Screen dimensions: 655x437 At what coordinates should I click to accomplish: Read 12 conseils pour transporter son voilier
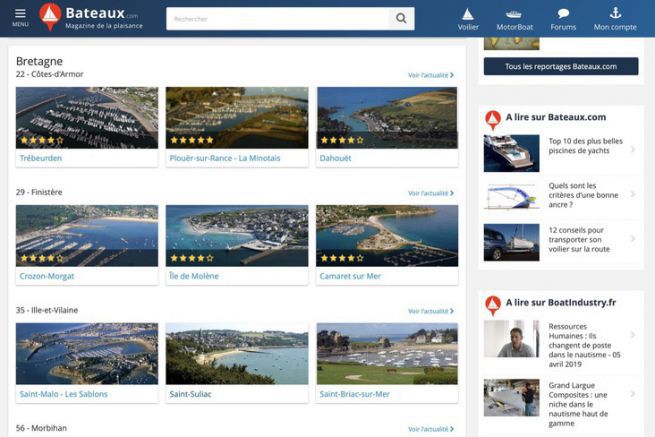pyautogui.click(x=579, y=239)
